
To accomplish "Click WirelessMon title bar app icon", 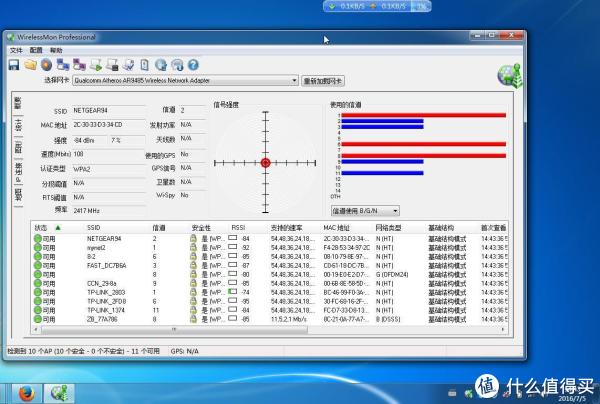I will (x=11, y=37).
